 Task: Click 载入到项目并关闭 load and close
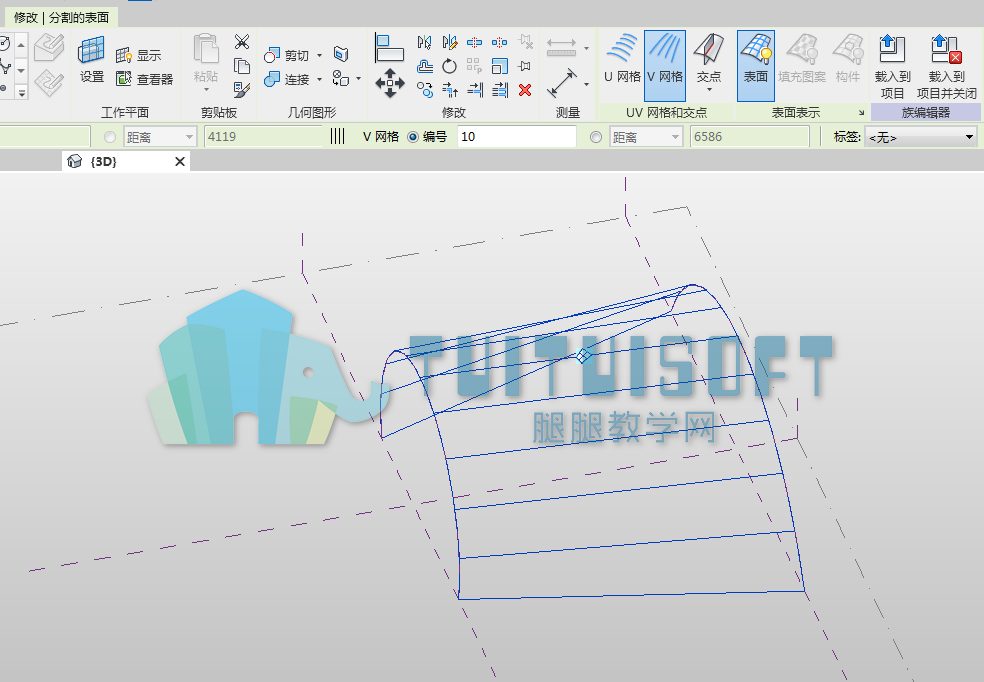click(946, 67)
